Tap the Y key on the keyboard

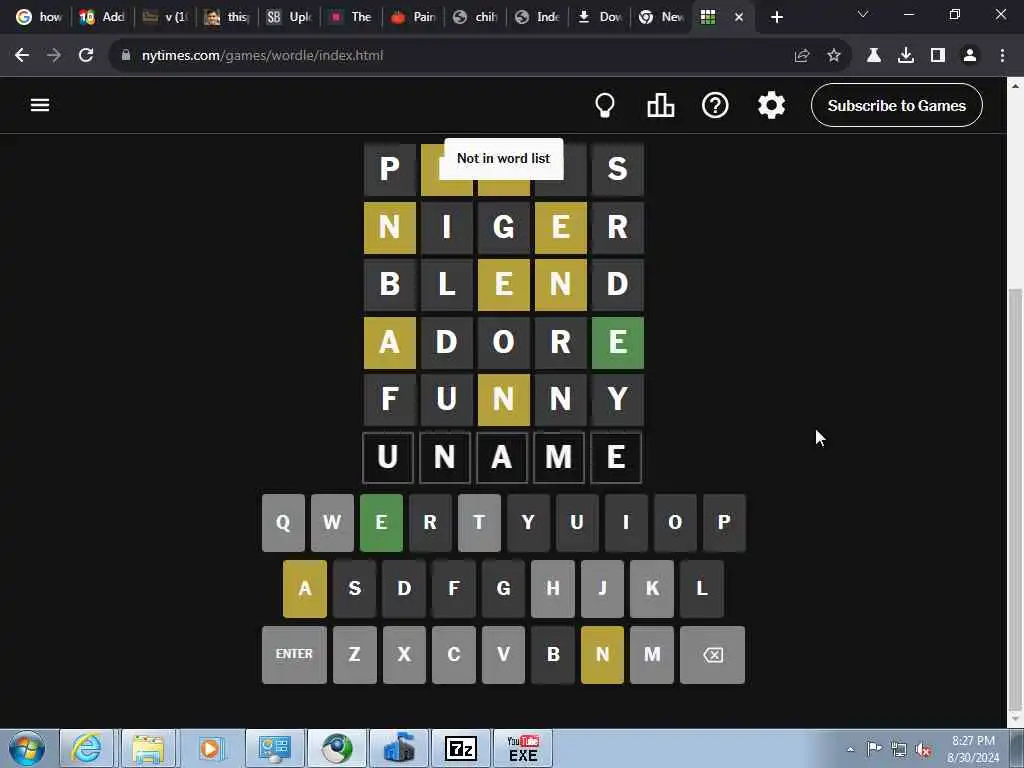[528, 522]
